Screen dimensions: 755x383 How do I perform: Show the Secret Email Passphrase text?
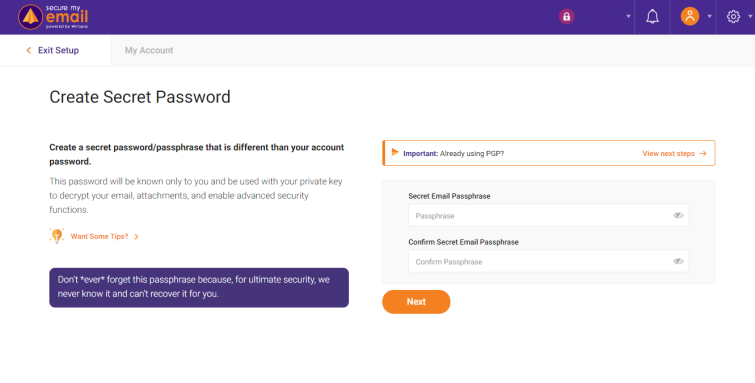678,215
